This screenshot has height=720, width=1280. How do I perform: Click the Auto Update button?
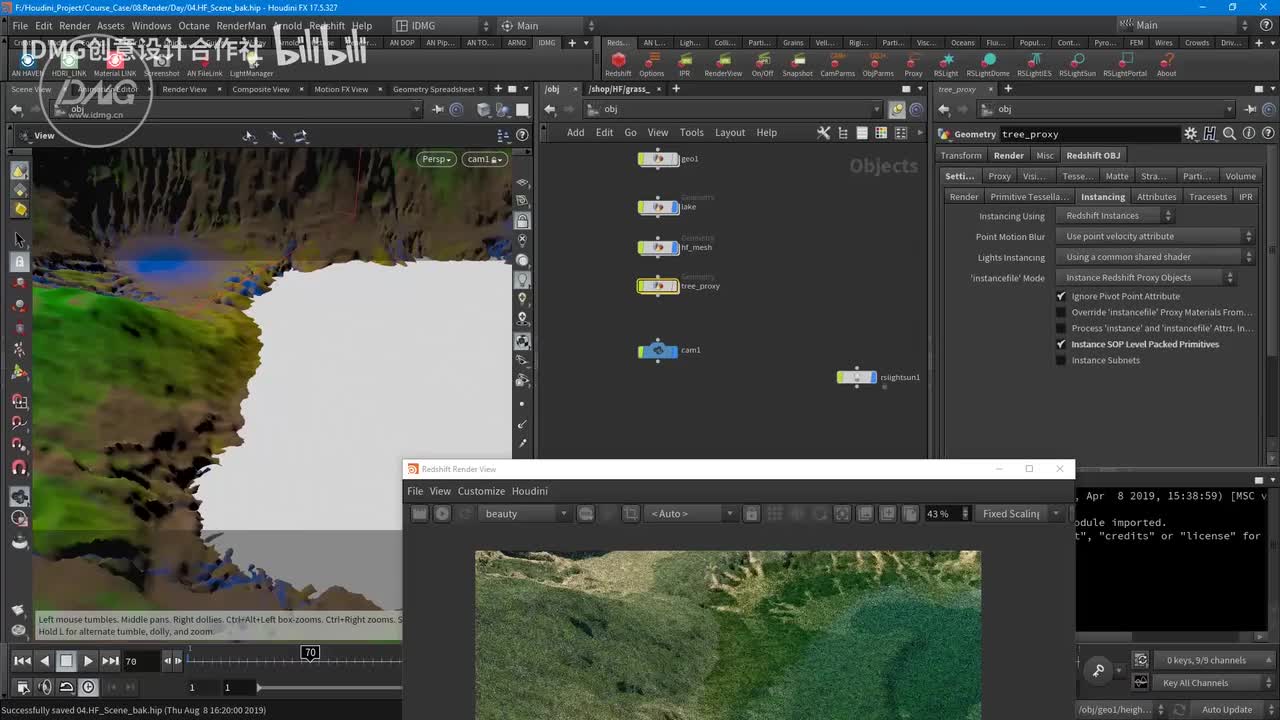1226,710
